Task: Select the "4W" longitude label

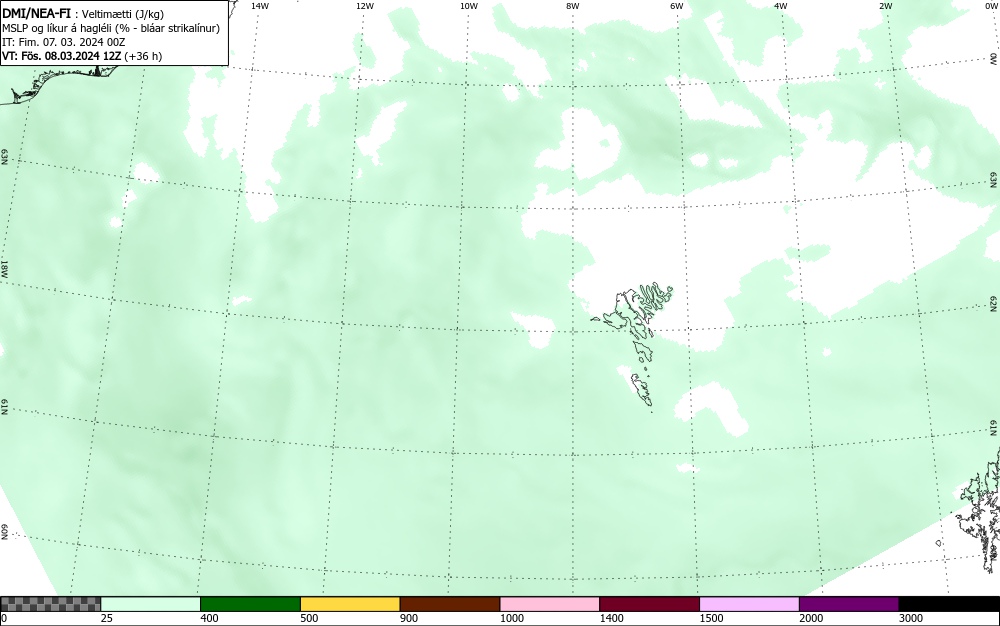Action: pyautogui.click(x=781, y=6)
